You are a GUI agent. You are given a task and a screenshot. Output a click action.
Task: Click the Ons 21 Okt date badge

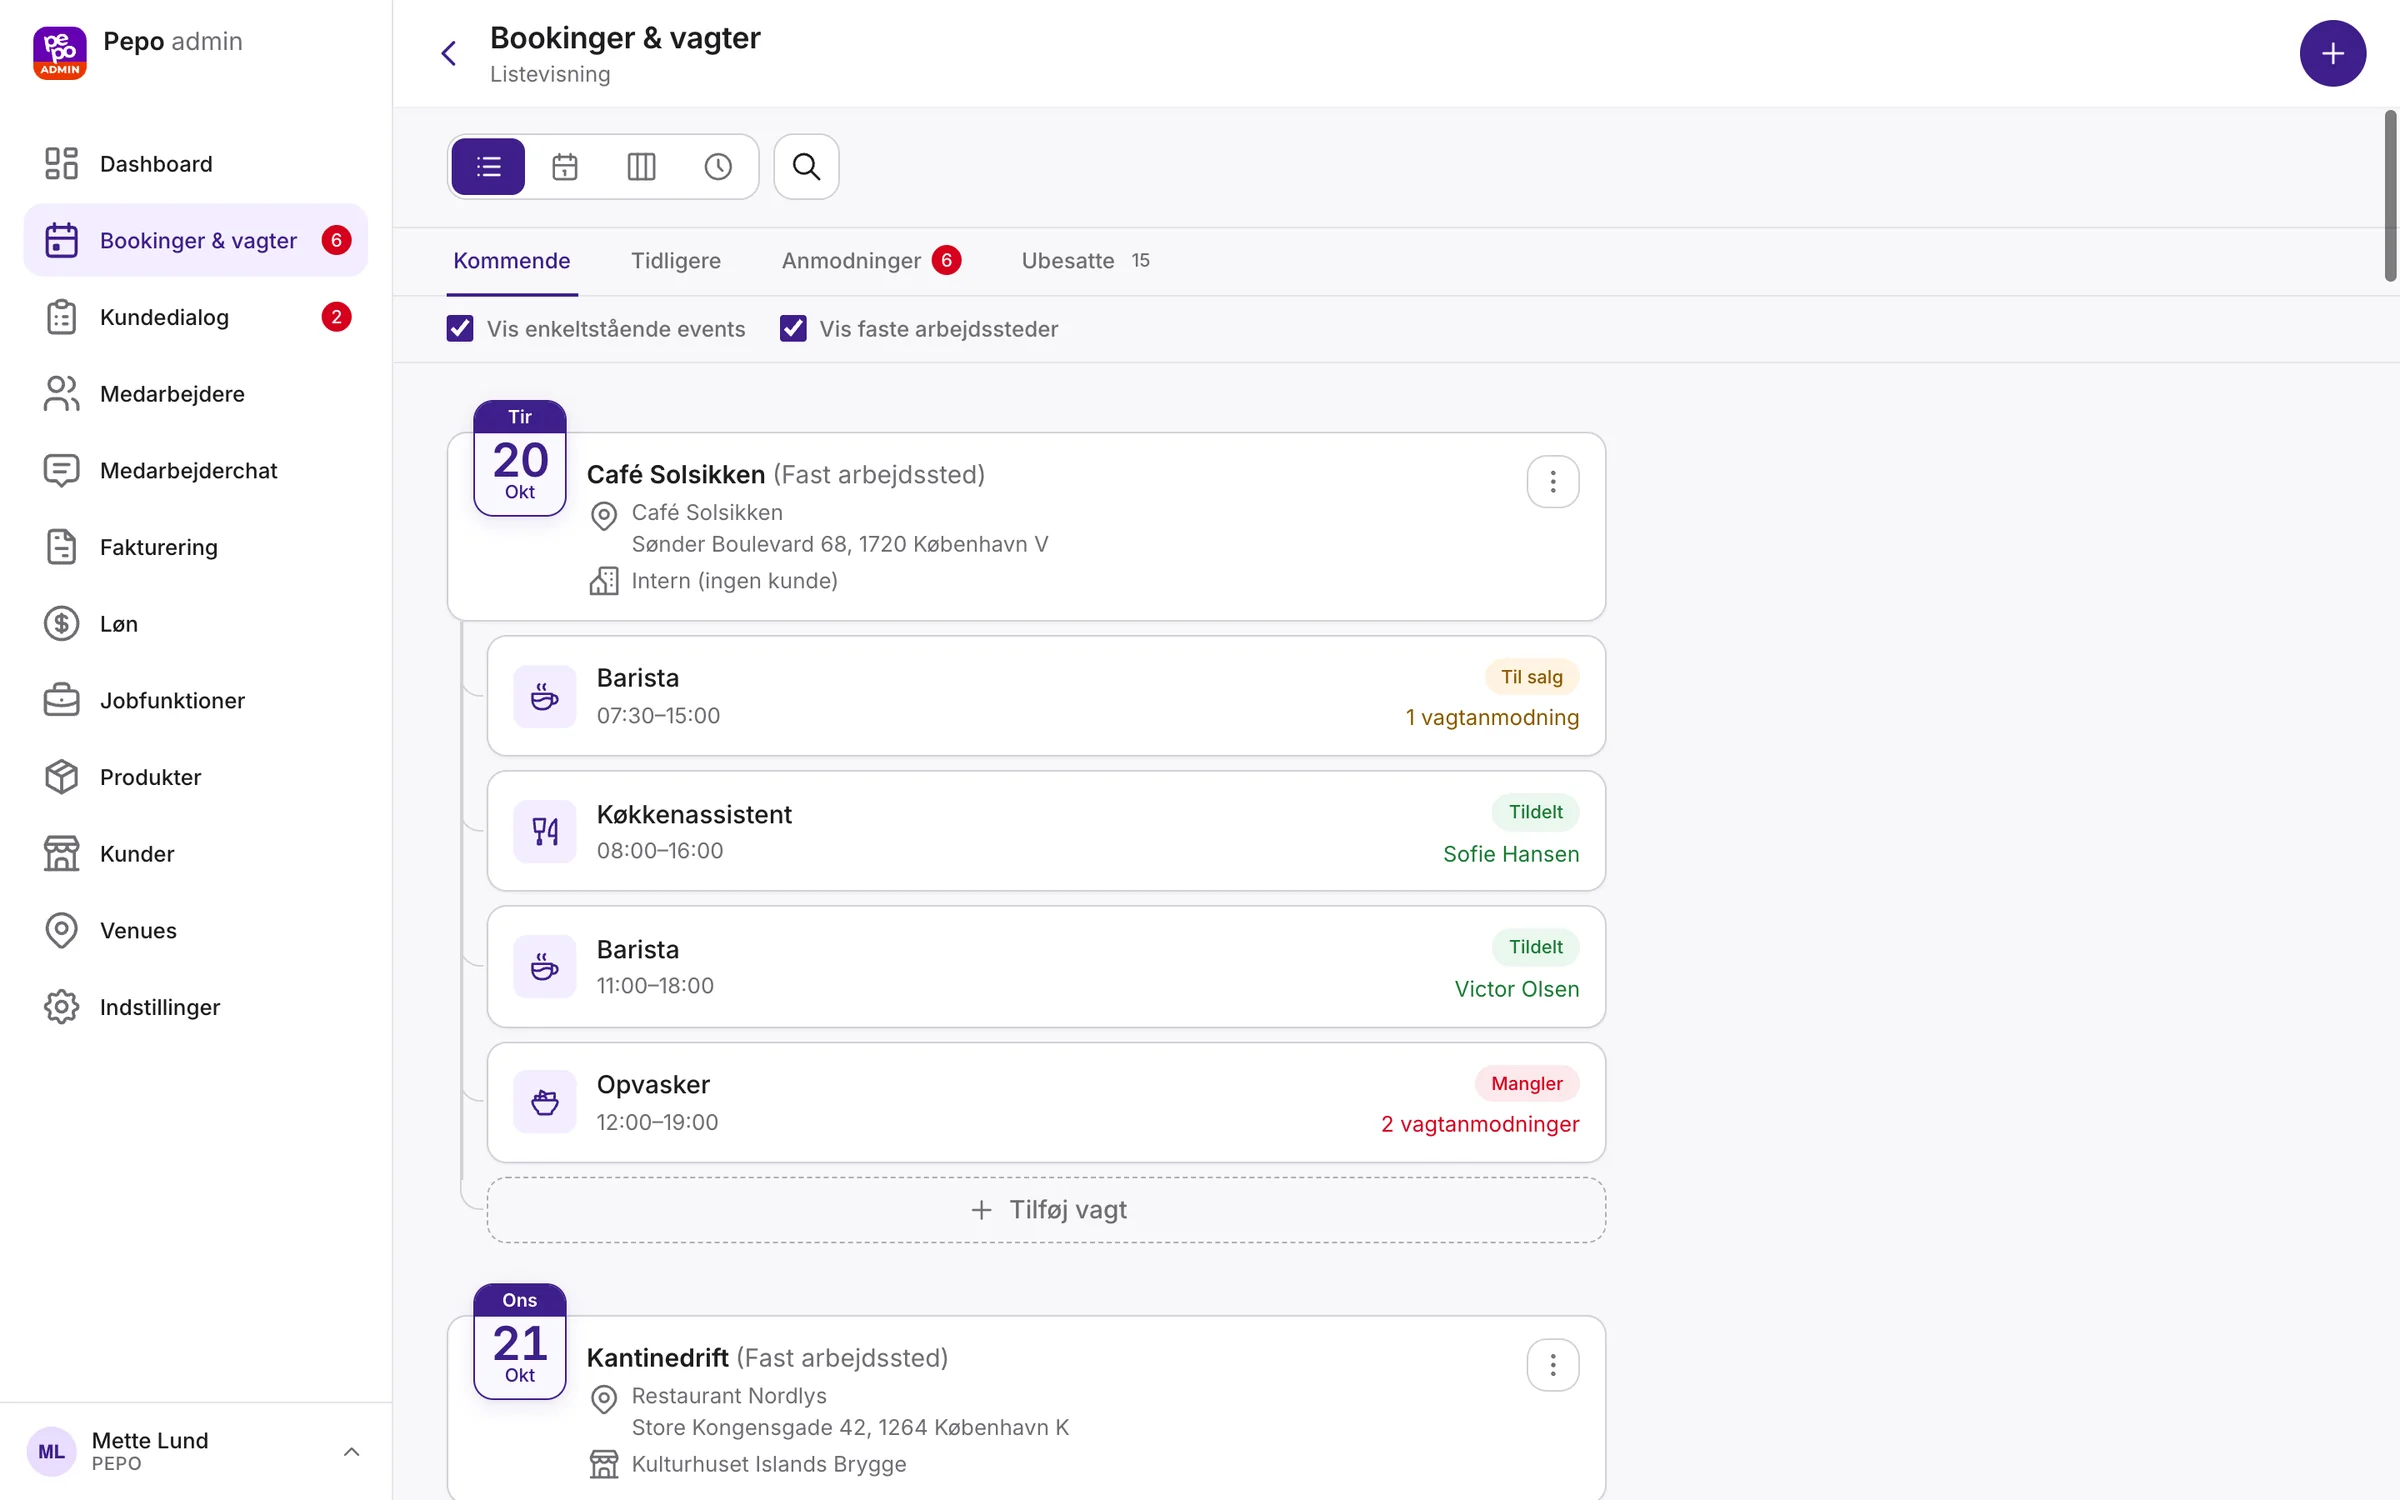(520, 1342)
